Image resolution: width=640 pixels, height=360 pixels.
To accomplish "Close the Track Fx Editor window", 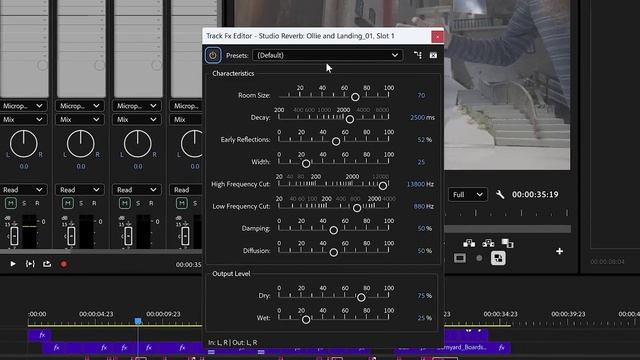I will pyautogui.click(x=437, y=37).
